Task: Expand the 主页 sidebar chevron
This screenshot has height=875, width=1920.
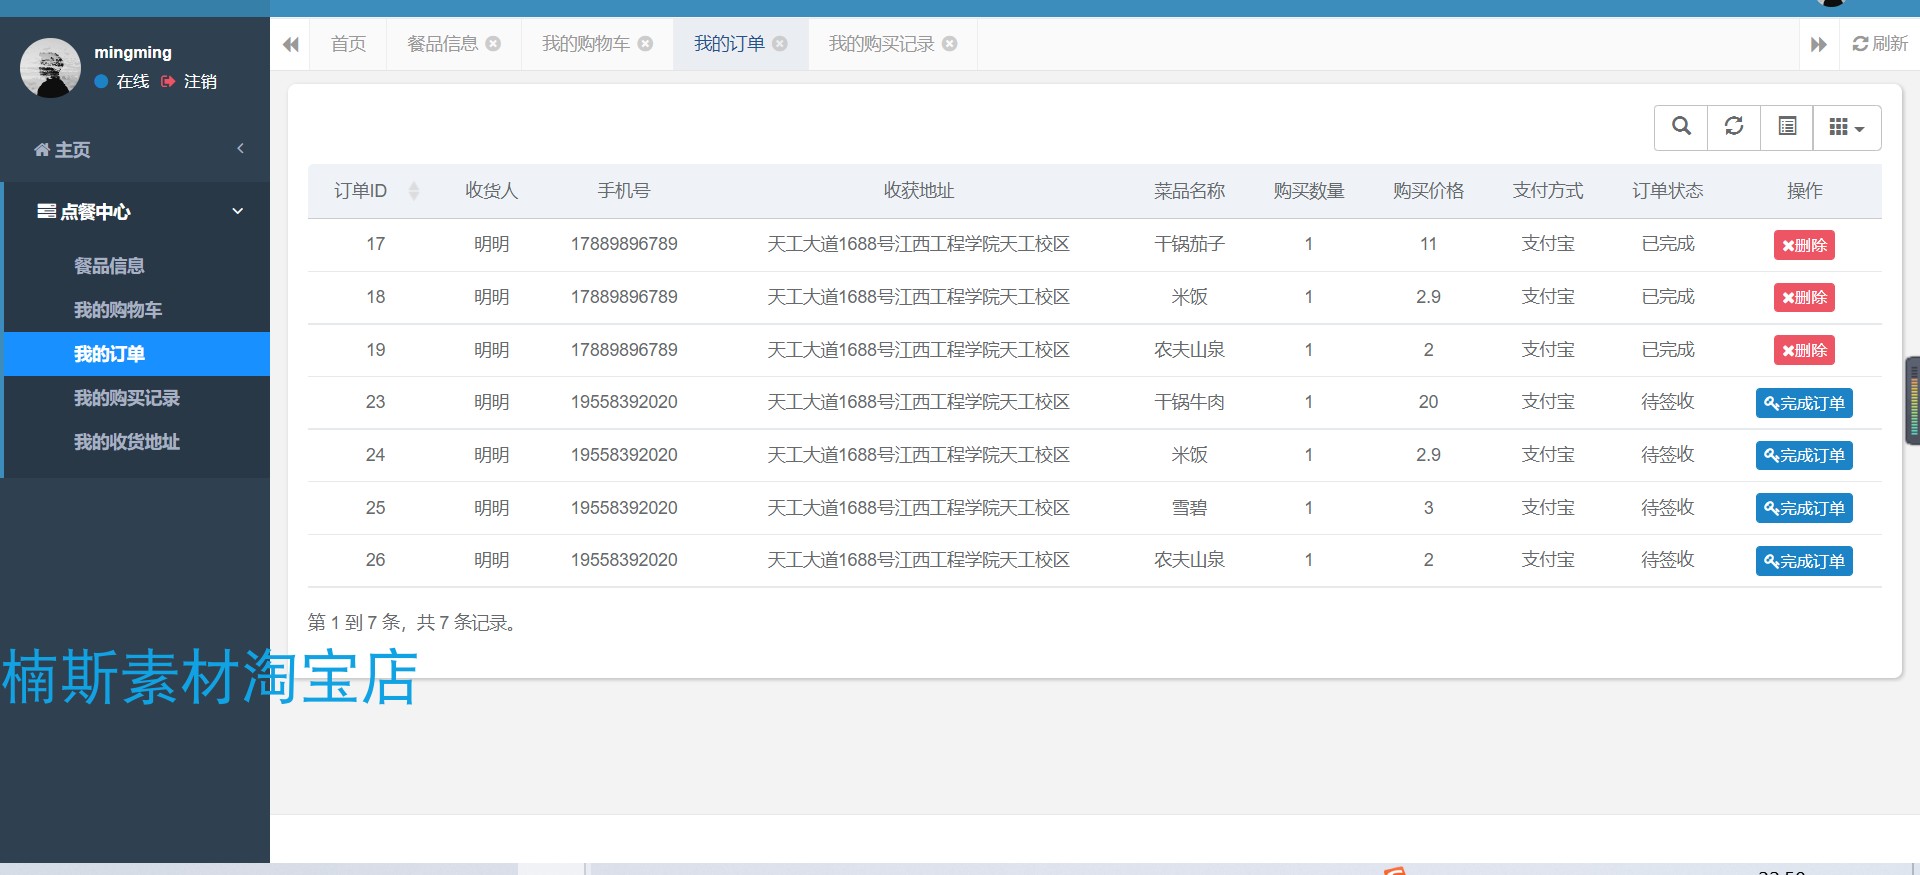Action: 240,149
